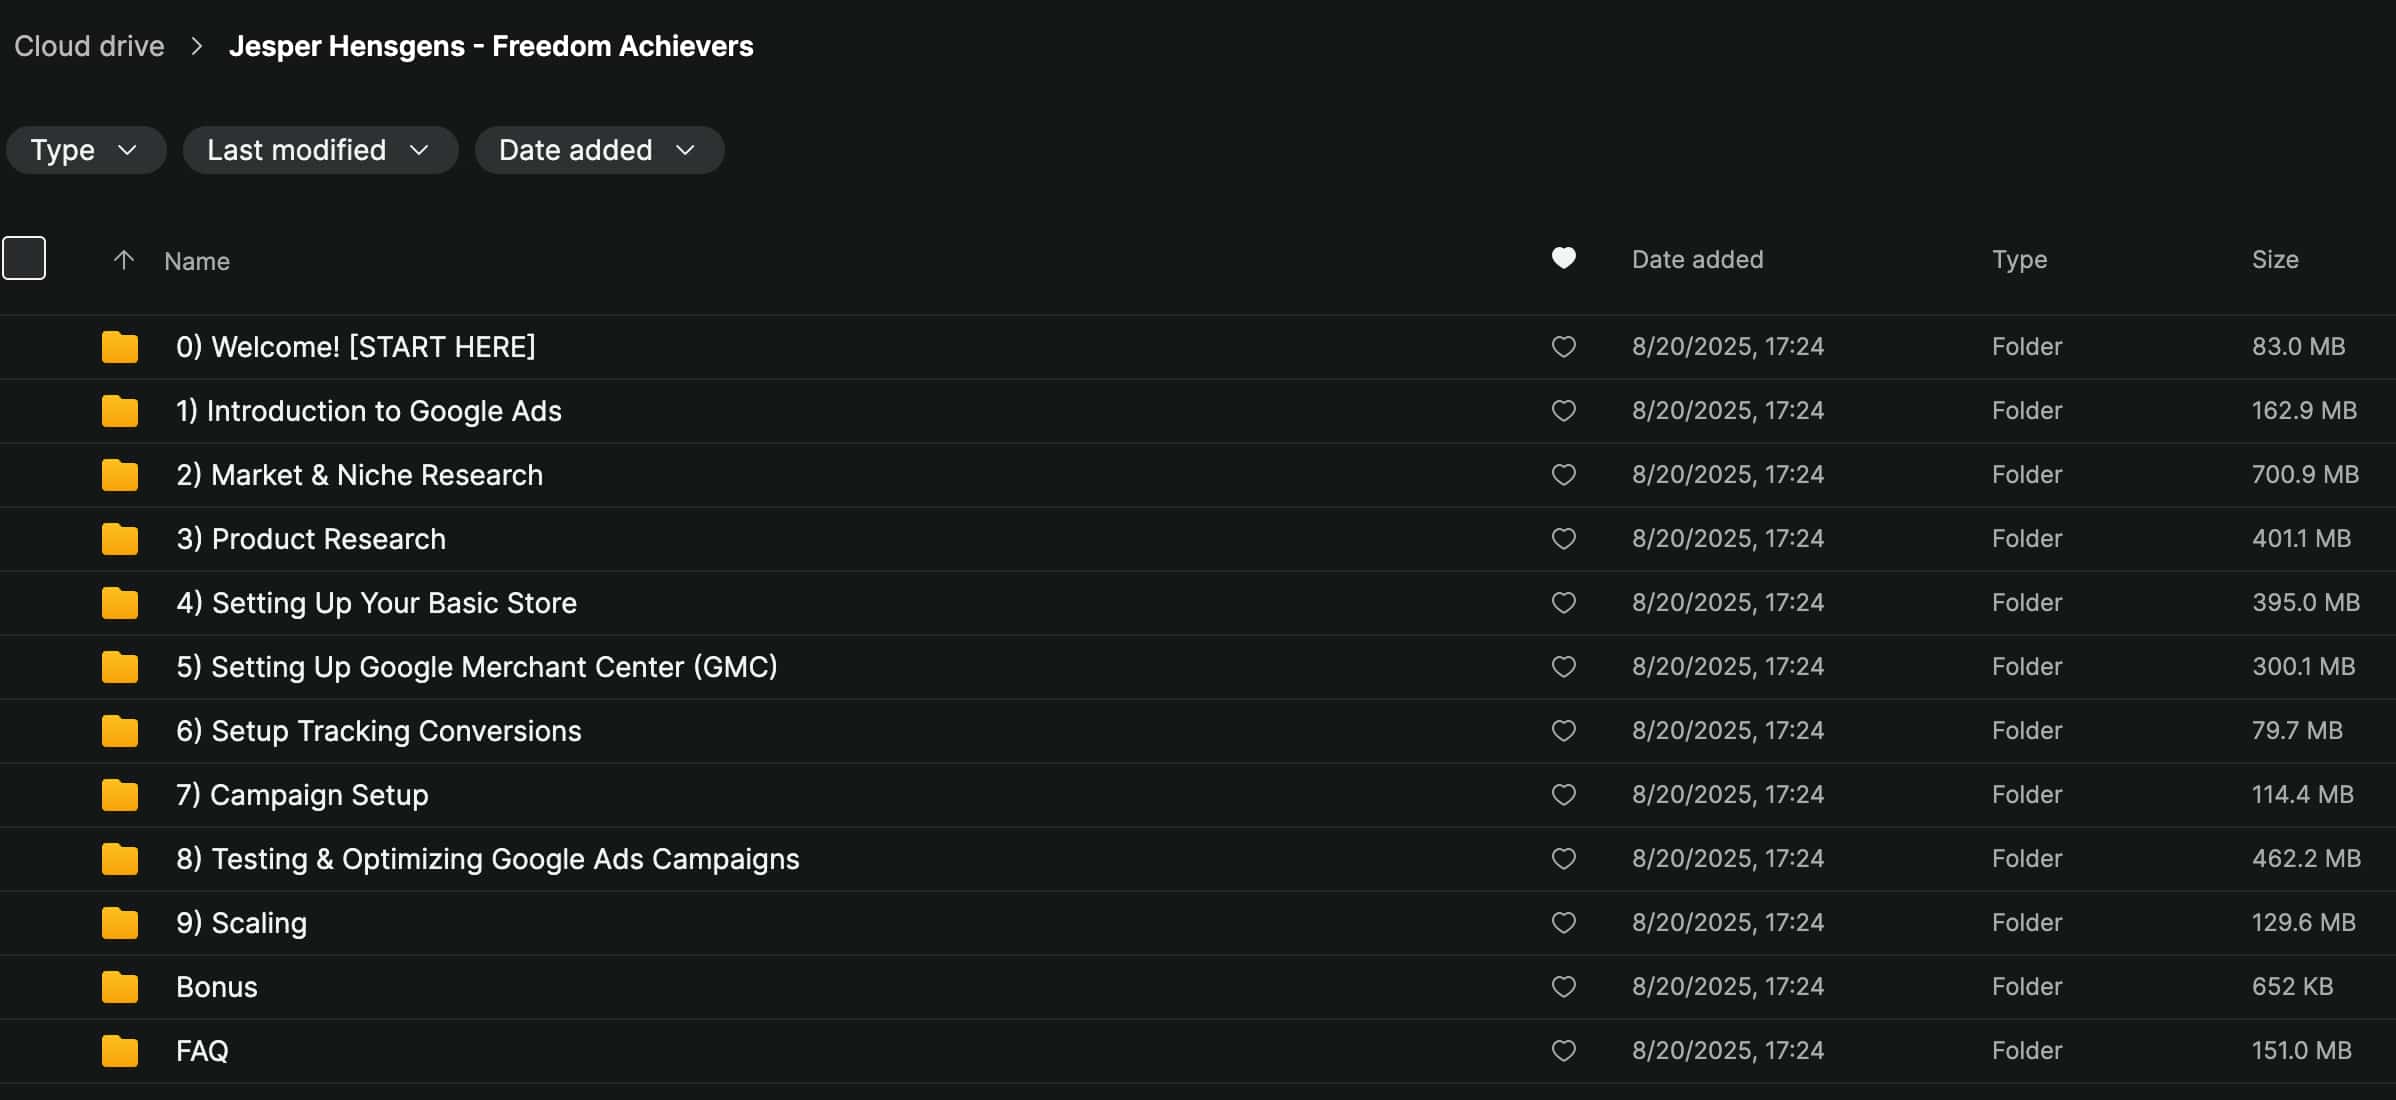Click the filled heart favorites column header

click(1563, 259)
